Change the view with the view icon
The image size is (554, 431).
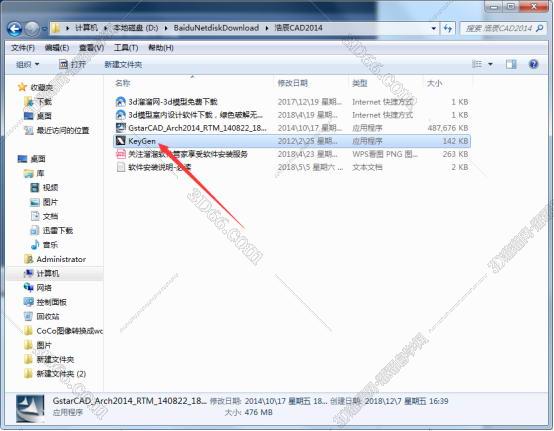pos(477,64)
